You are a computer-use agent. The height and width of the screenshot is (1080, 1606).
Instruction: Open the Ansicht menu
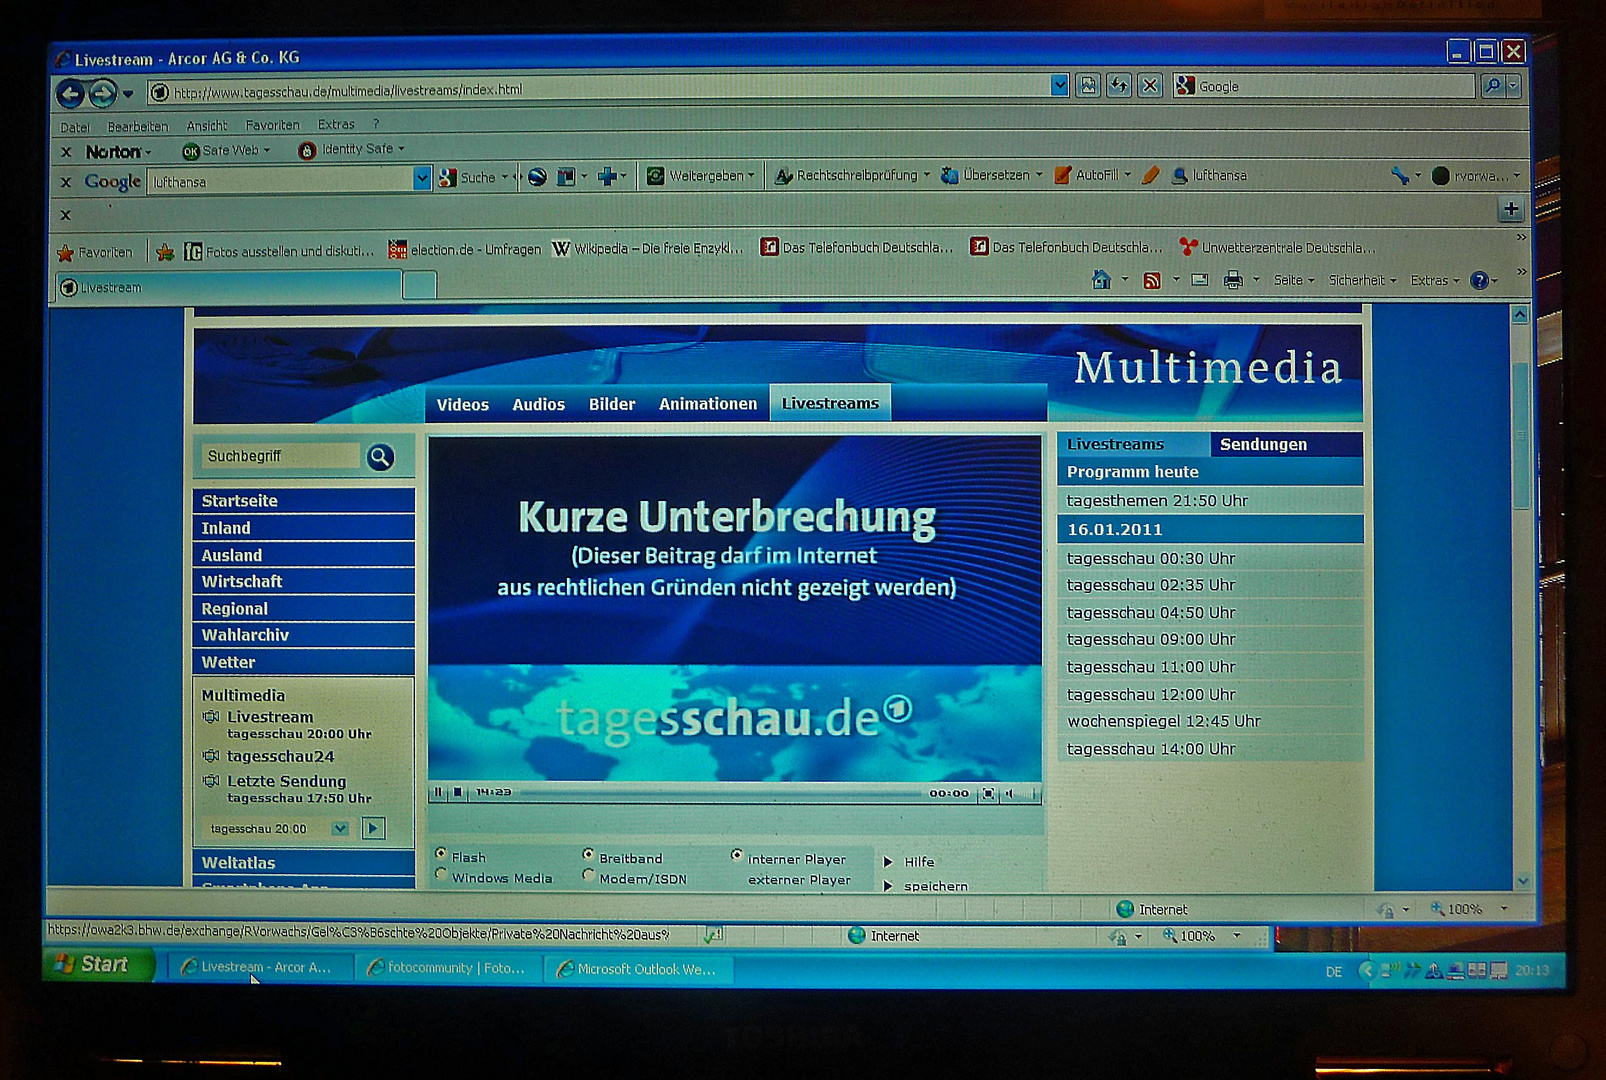coord(207,126)
